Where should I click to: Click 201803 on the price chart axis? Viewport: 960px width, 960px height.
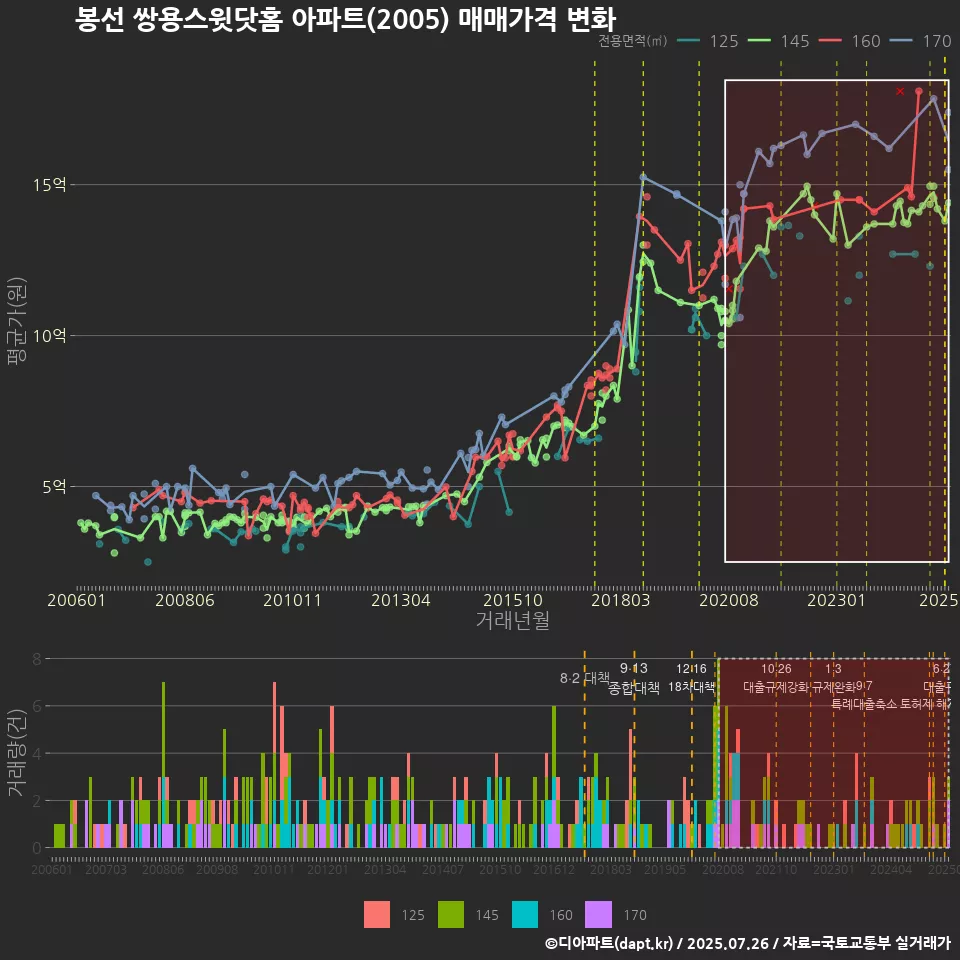coord(620,600)
